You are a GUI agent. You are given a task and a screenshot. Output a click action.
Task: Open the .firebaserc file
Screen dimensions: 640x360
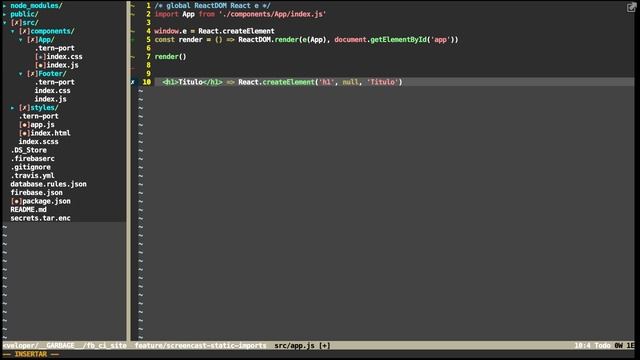coord(33,159)
